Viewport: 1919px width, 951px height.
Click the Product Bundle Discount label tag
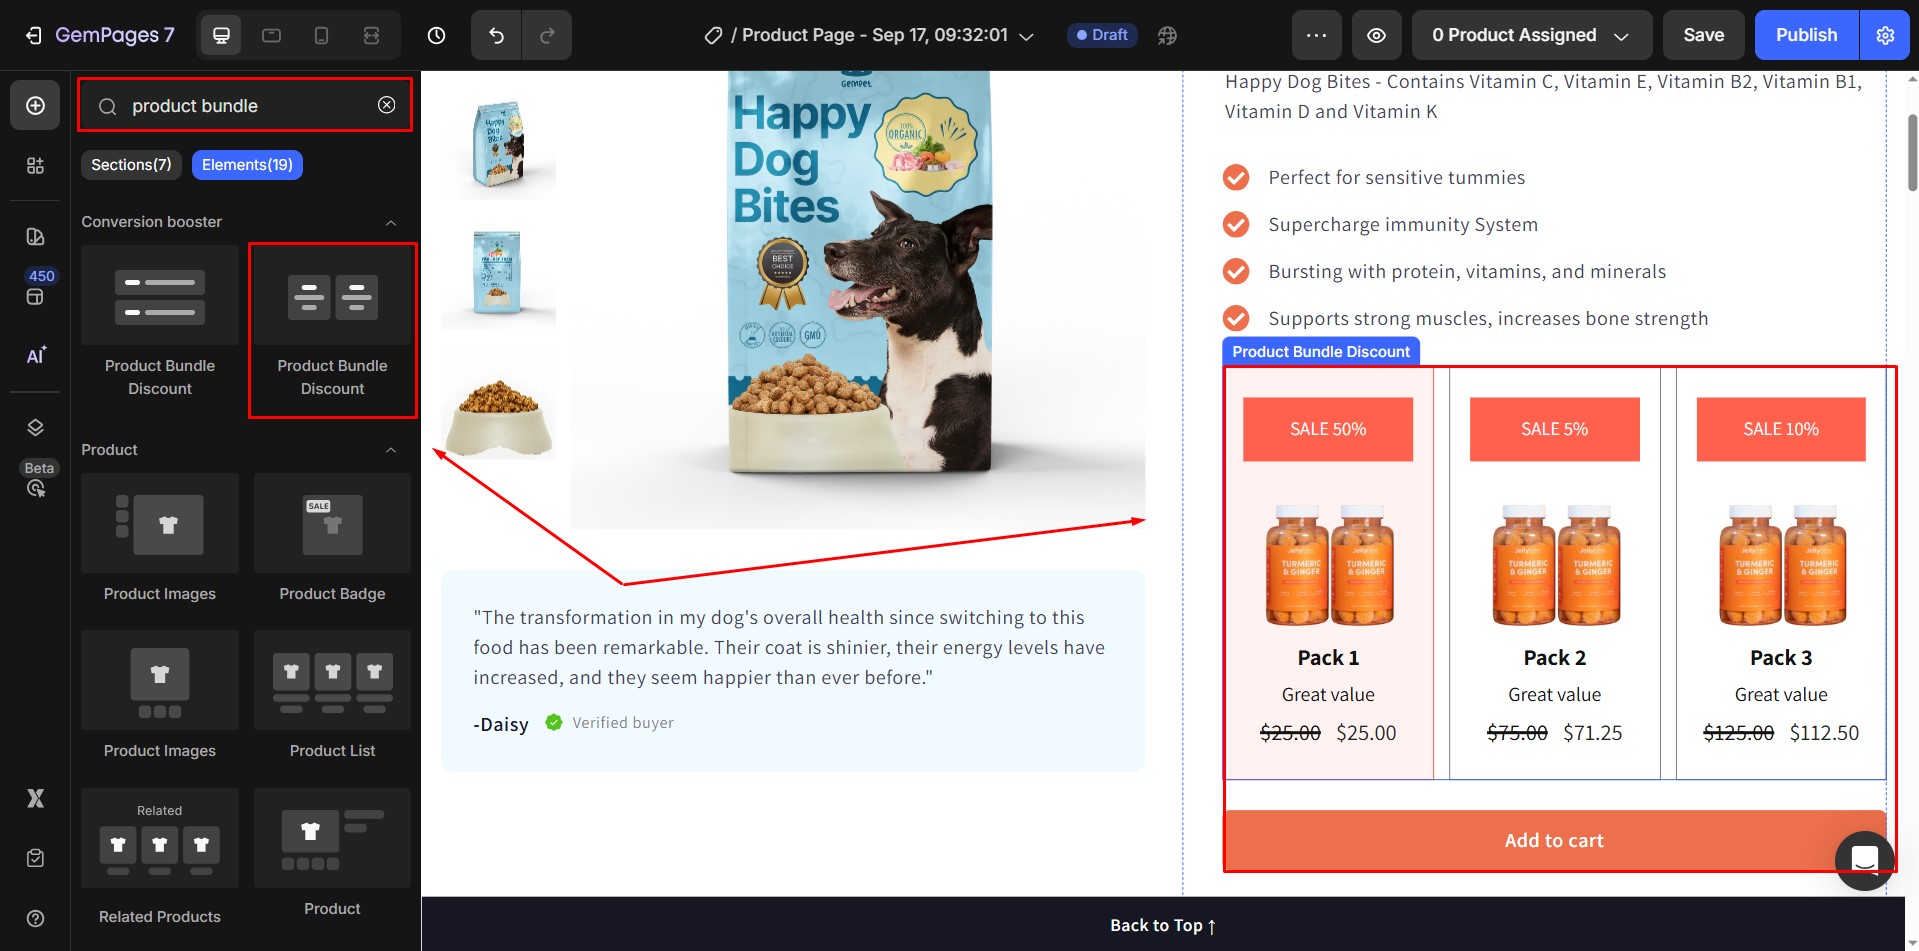coord(1321,352)
